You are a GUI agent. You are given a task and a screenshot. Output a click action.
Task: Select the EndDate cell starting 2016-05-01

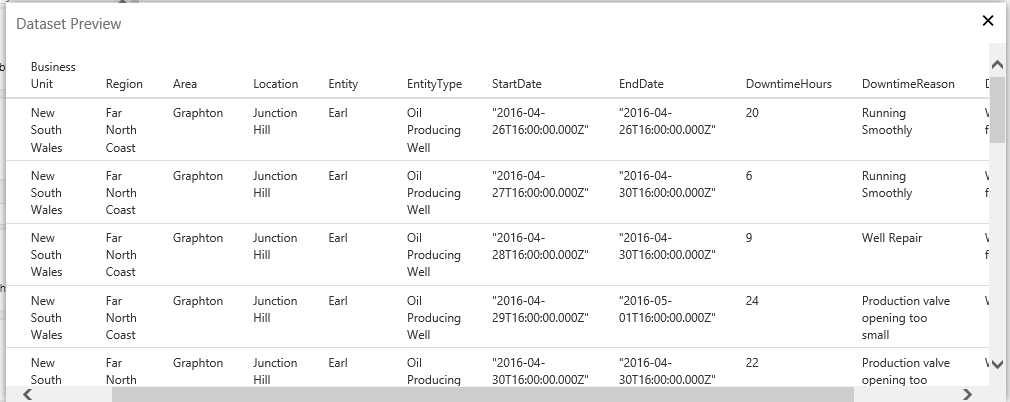tap(666, 309)
